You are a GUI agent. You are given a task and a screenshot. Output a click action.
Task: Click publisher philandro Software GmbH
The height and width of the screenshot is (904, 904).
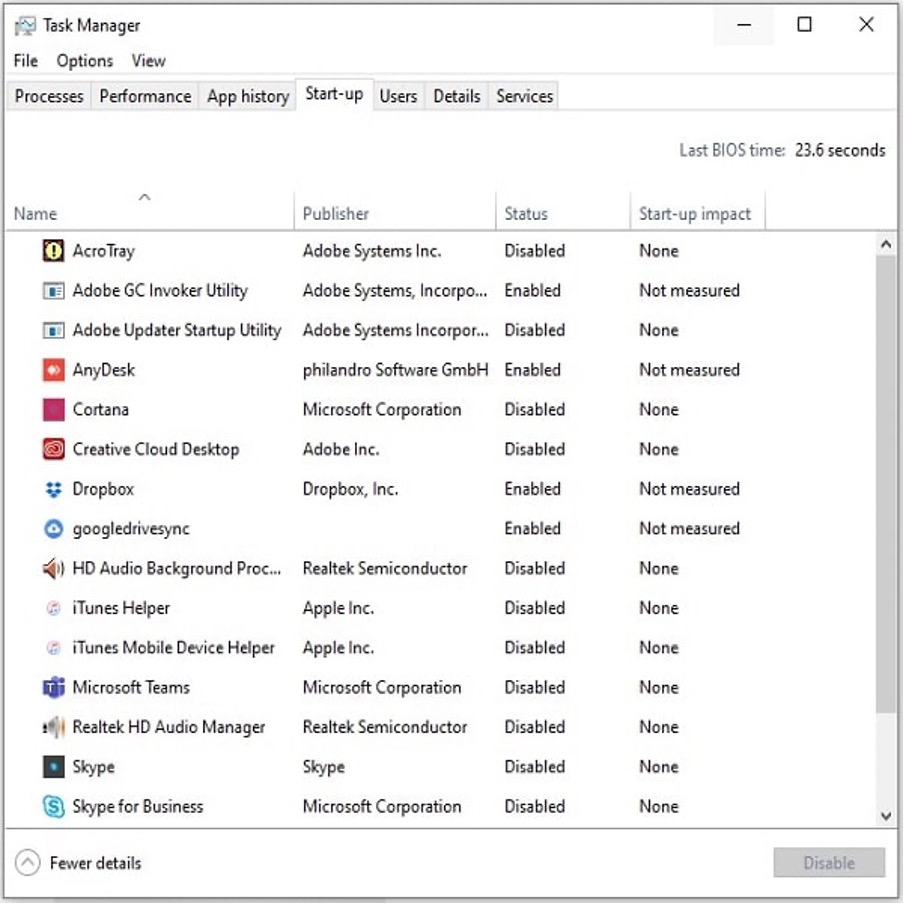point(396,370)
